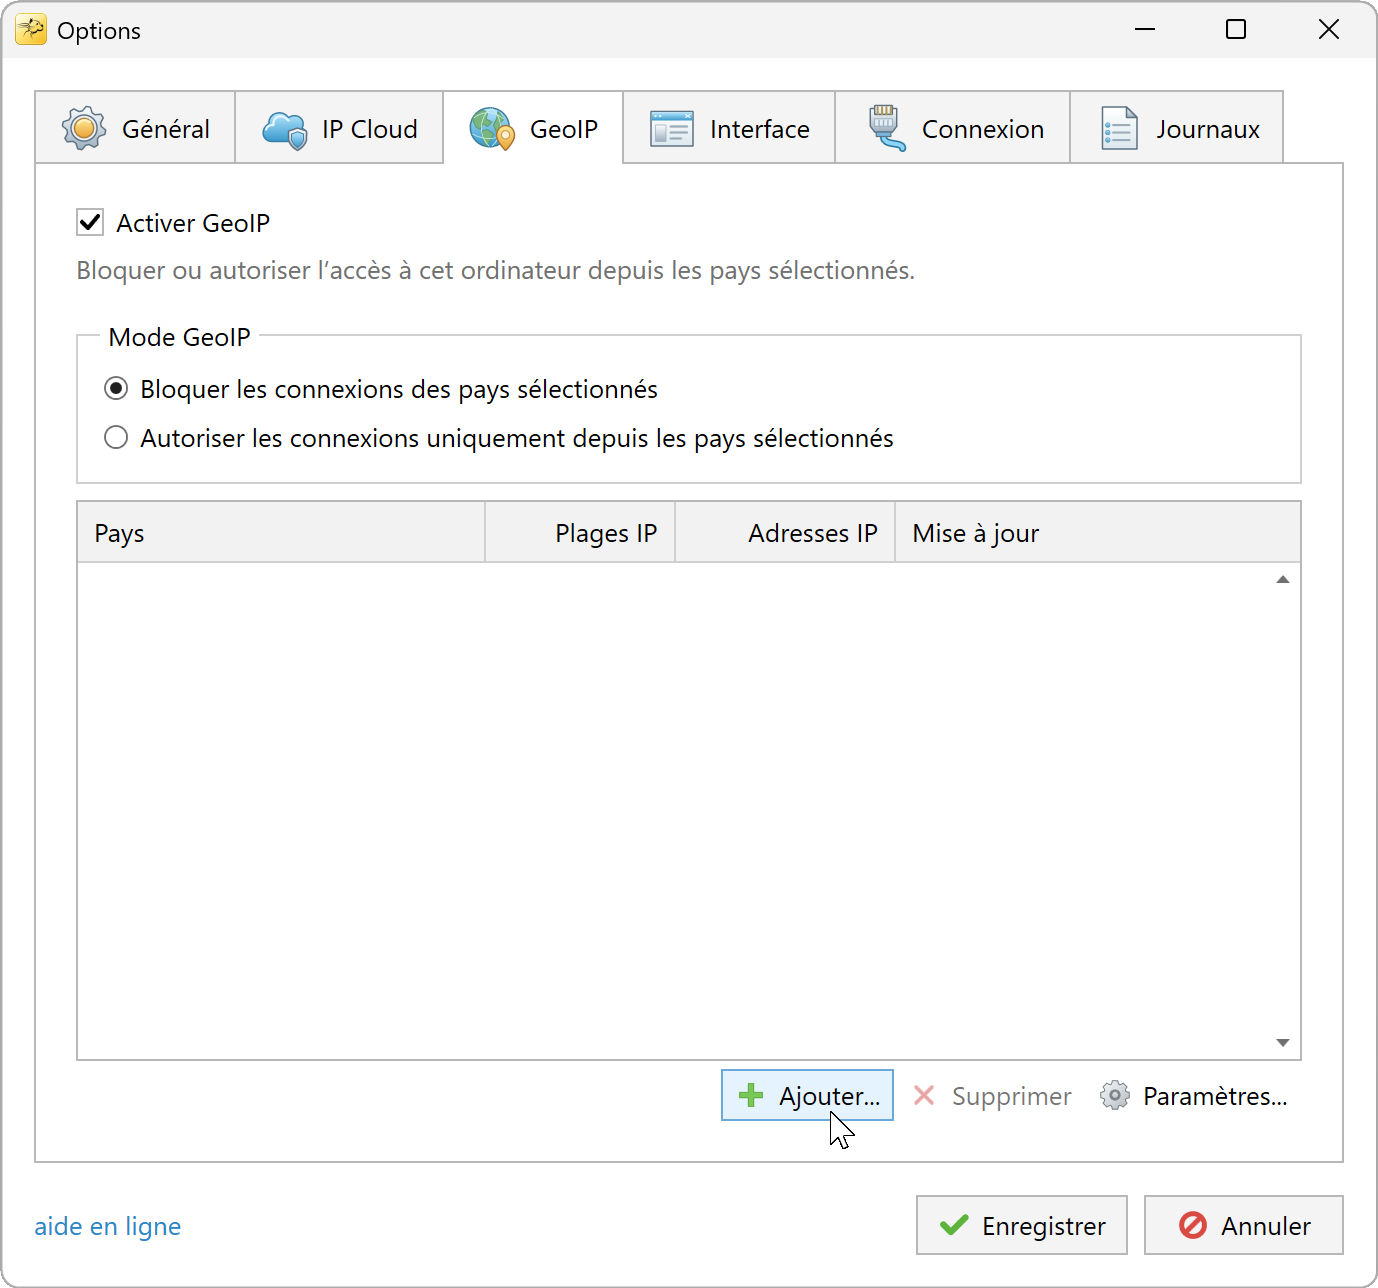
Task: Open the Général tab
Action: coord(135,128)
